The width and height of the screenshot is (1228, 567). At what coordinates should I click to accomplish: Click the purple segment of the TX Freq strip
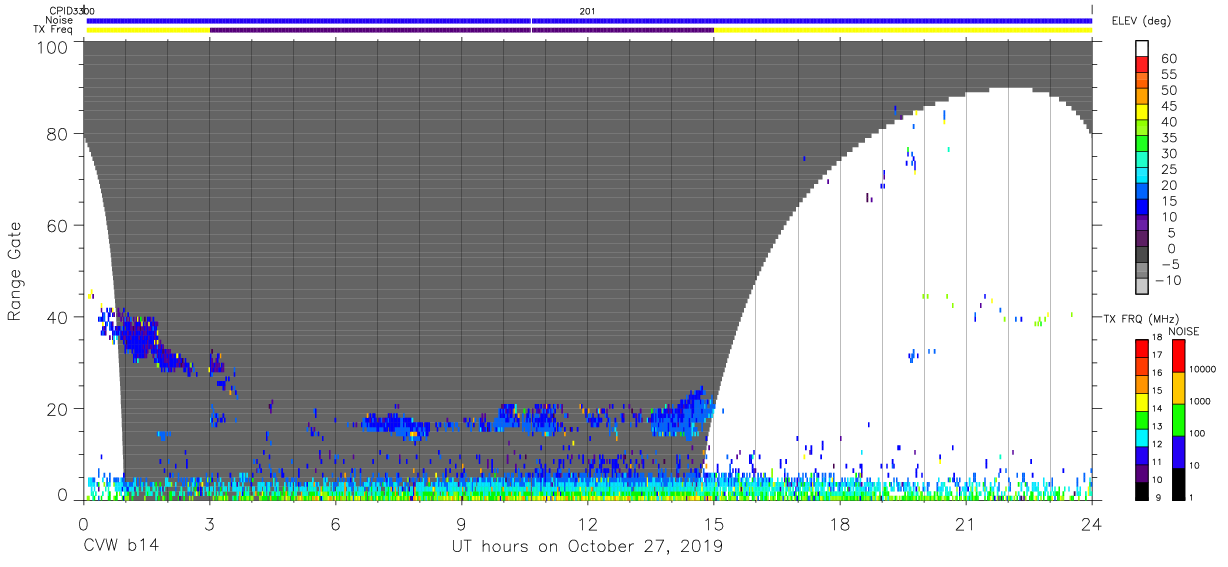pos(461,30)
